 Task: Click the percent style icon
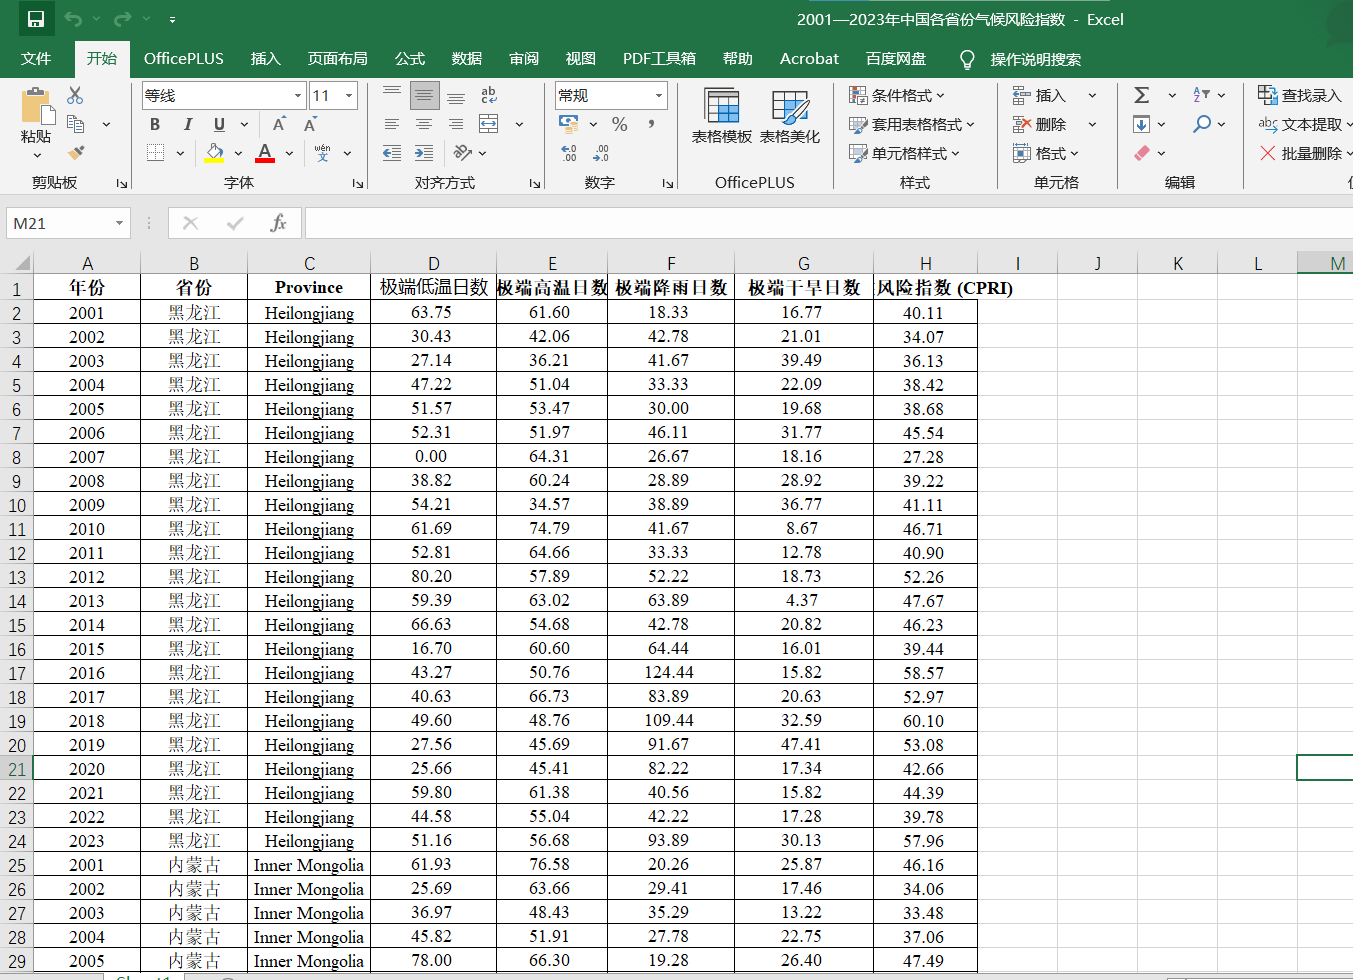click(x=620, y=124)
